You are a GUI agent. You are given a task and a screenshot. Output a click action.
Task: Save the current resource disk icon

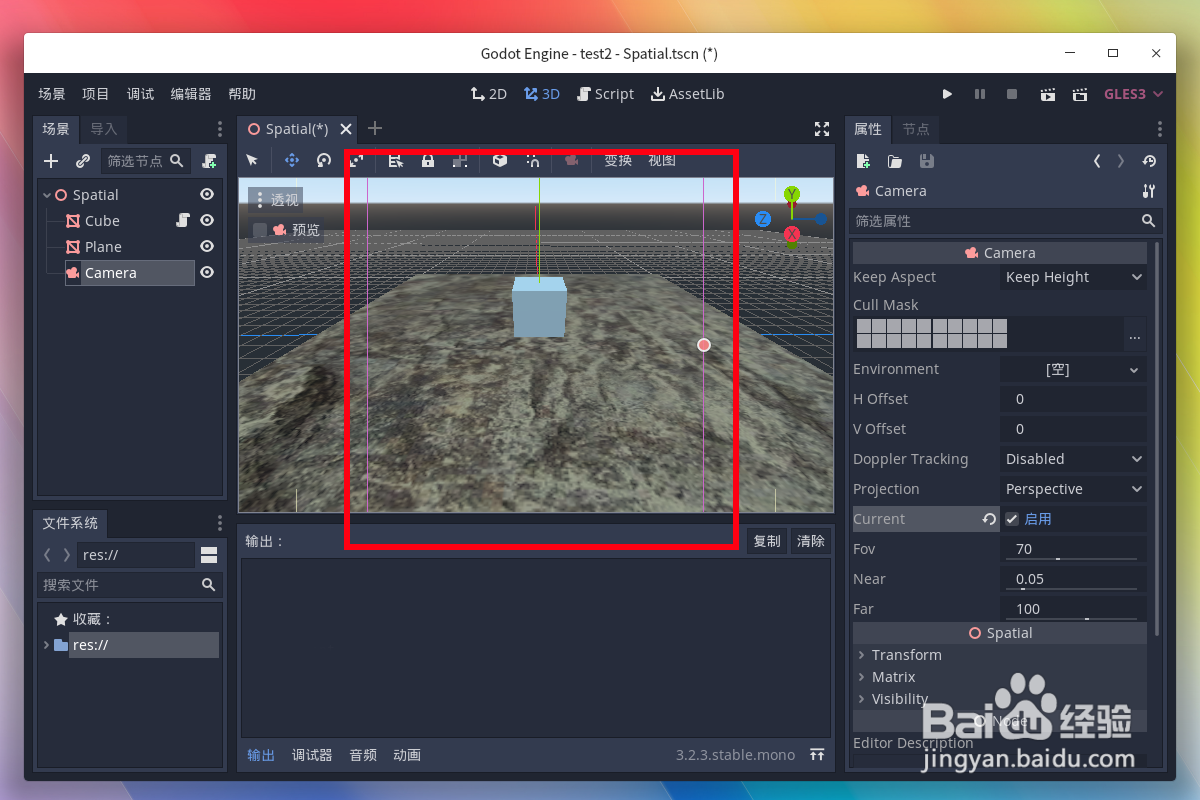click(927, 160)
